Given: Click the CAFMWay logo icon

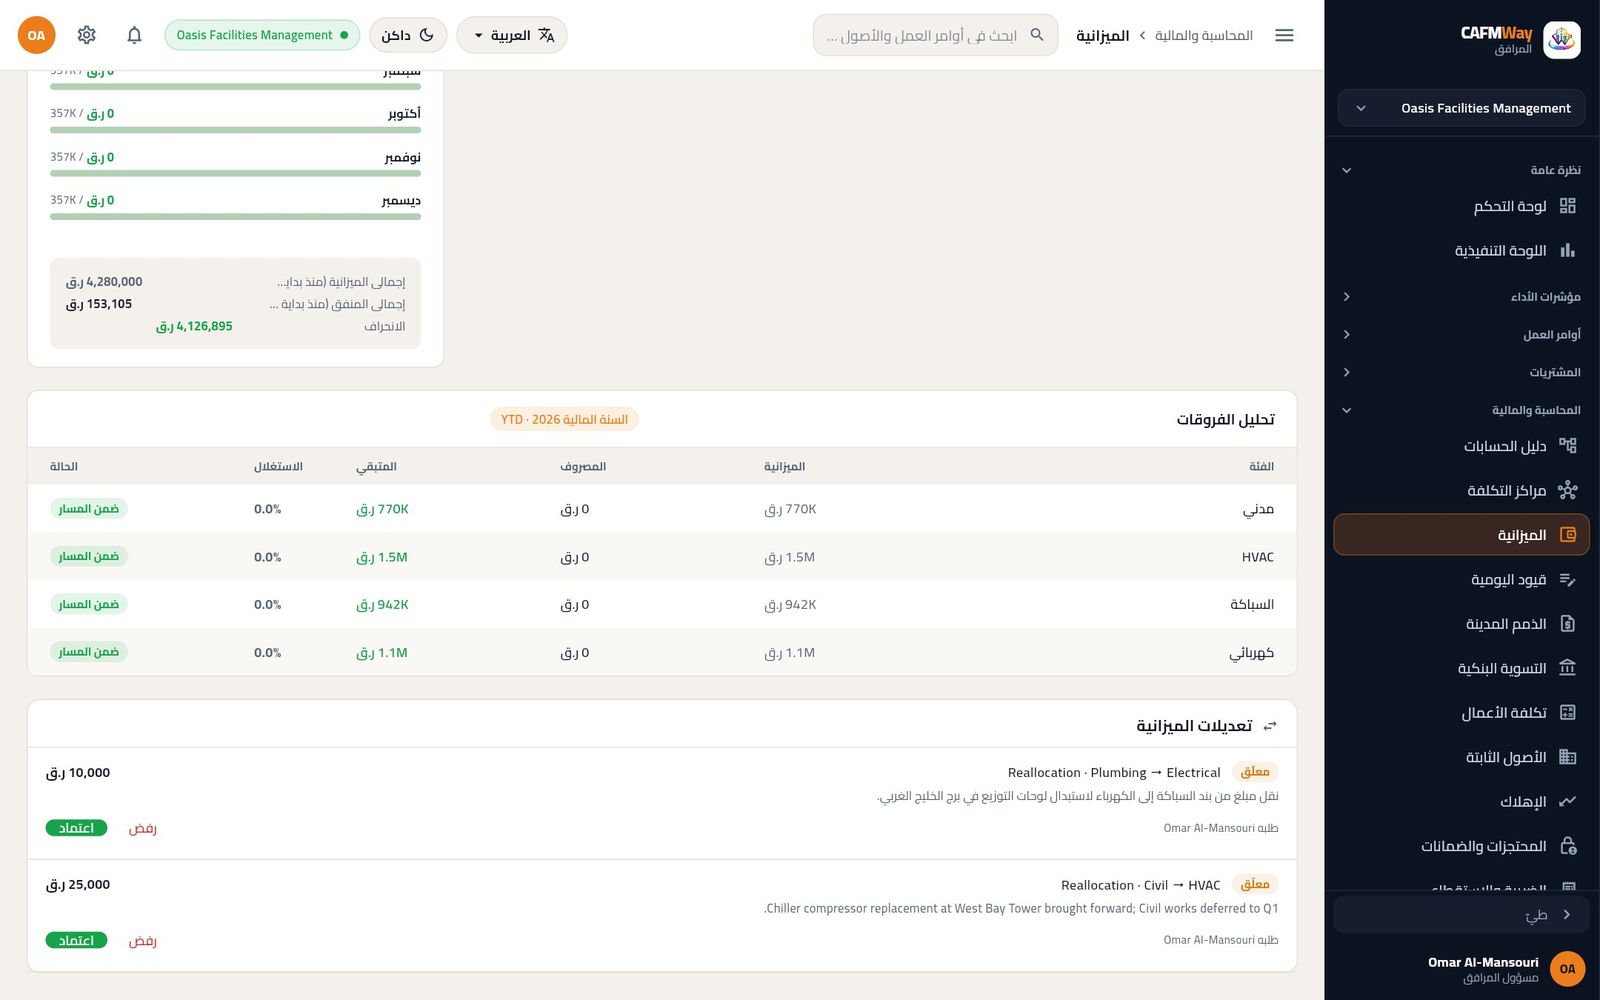Looking at the screenshot, I should point(1561,40).
